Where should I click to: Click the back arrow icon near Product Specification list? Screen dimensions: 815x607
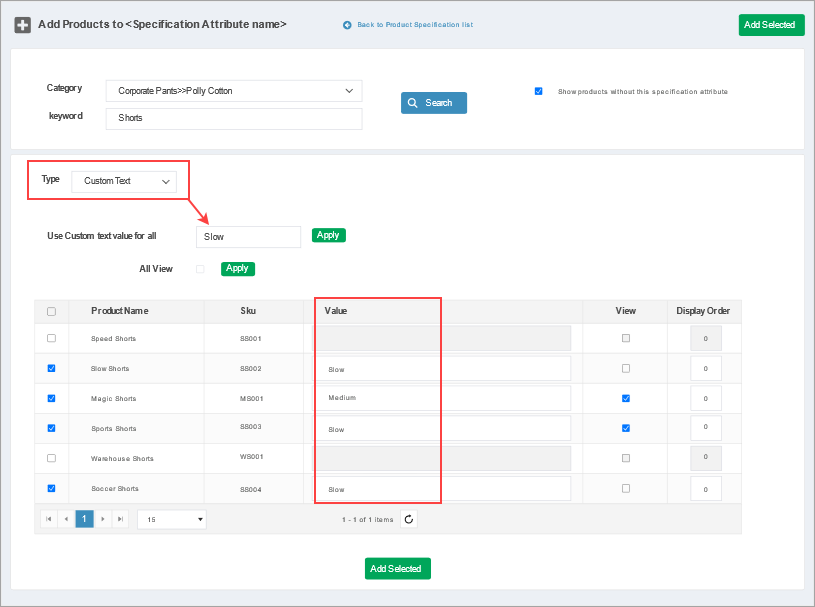(x=347, y=25)
